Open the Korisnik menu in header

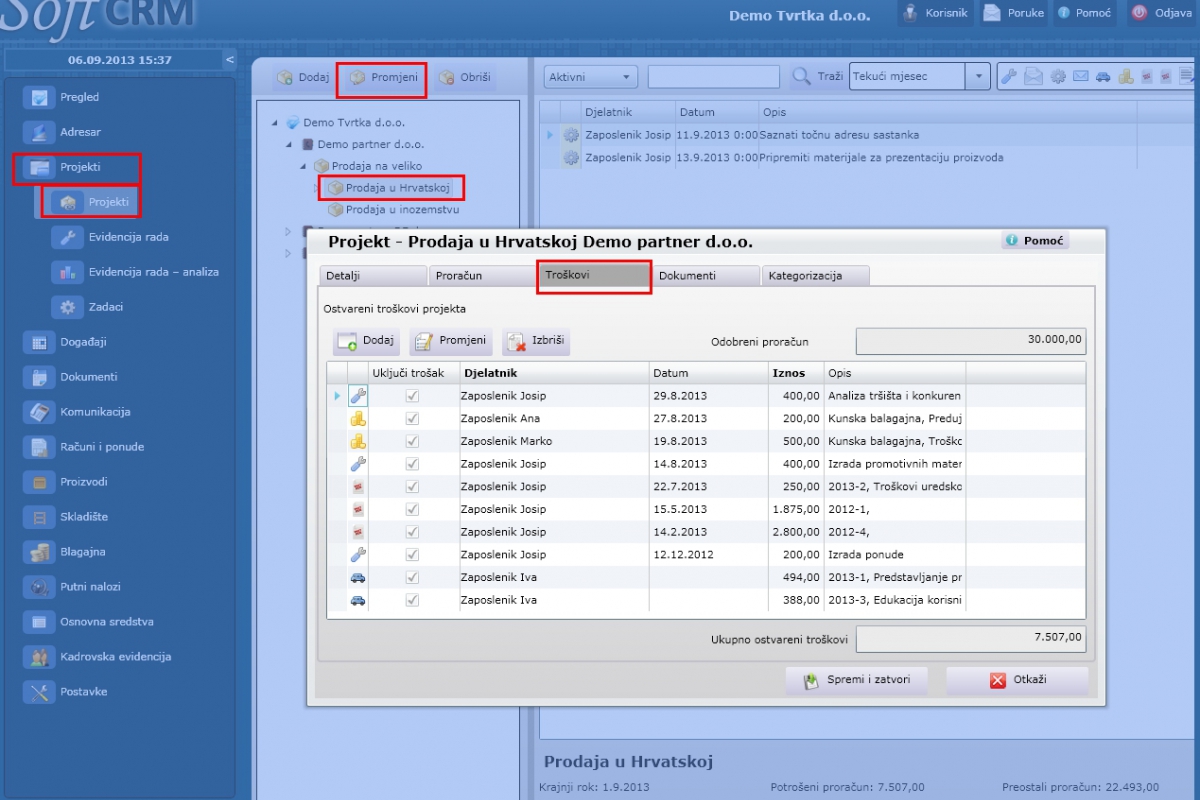(x=934, y=13)
